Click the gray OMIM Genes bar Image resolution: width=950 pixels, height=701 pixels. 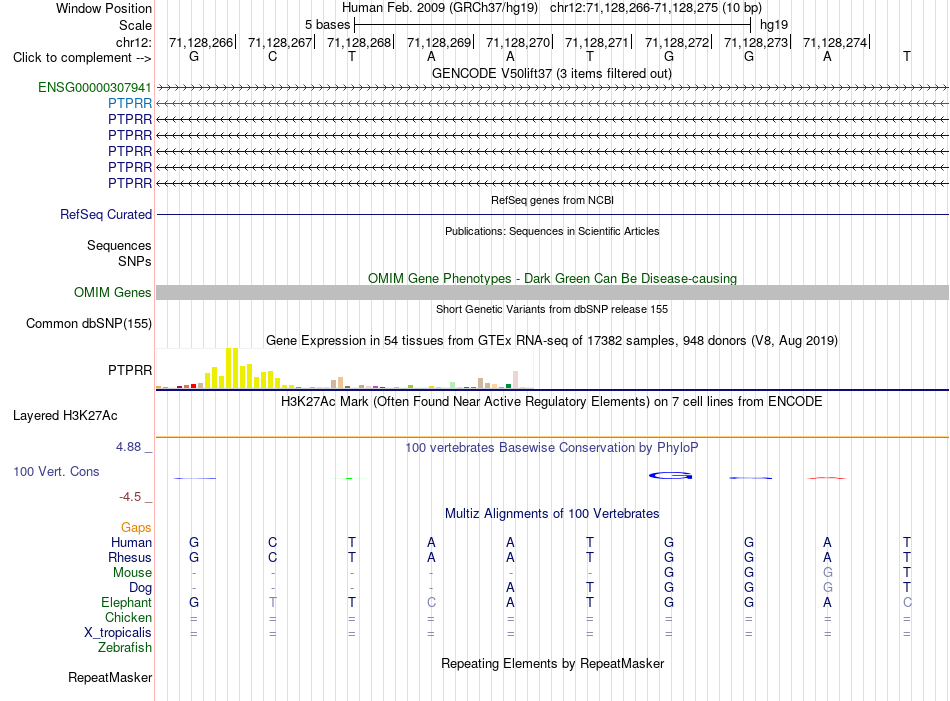point(552,293)
